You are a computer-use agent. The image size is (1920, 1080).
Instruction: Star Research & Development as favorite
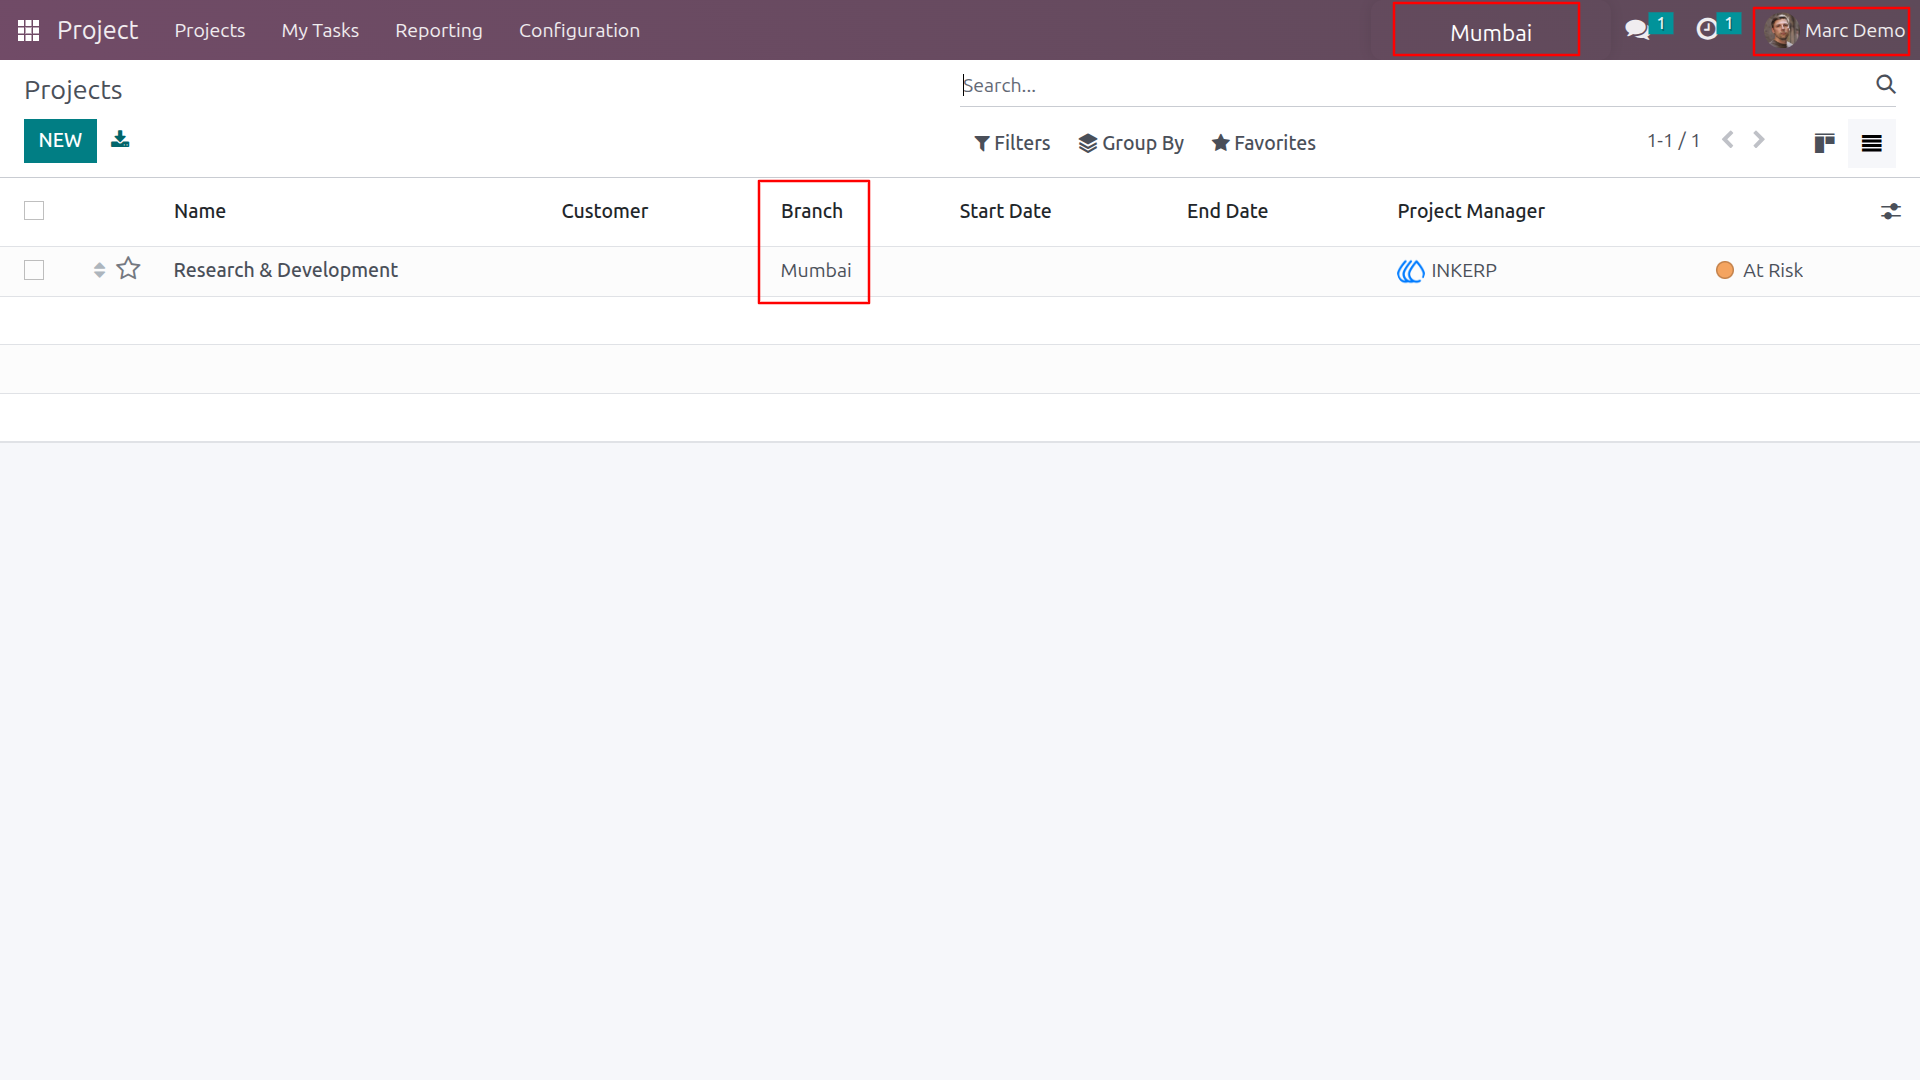pos(128,269)
